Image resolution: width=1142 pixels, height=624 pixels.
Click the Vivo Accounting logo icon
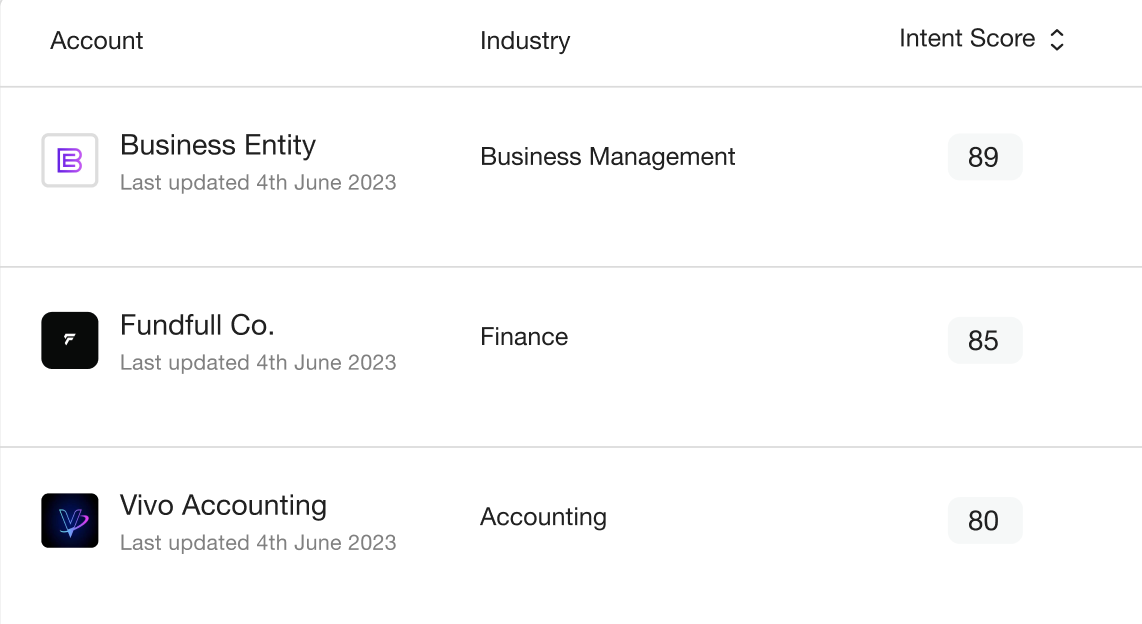pyautogui.click(x=70, y=521)
